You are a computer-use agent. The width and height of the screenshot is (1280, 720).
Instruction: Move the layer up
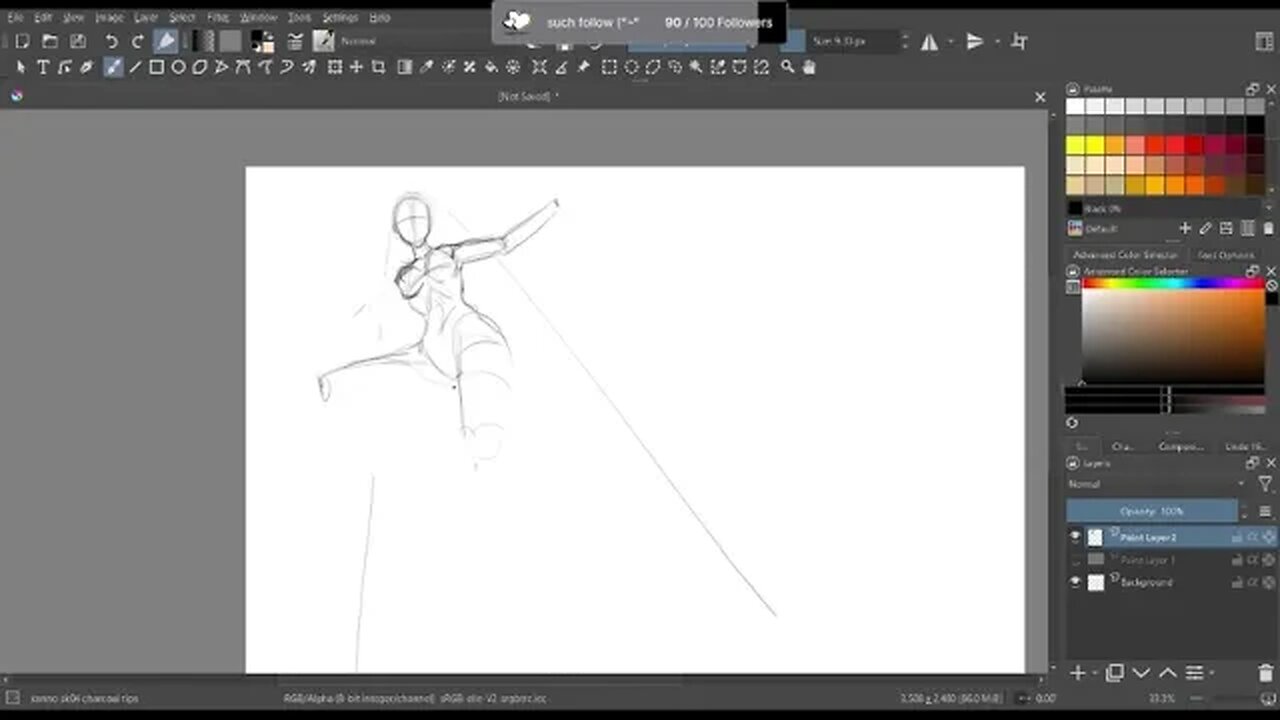coord(1167,673)
